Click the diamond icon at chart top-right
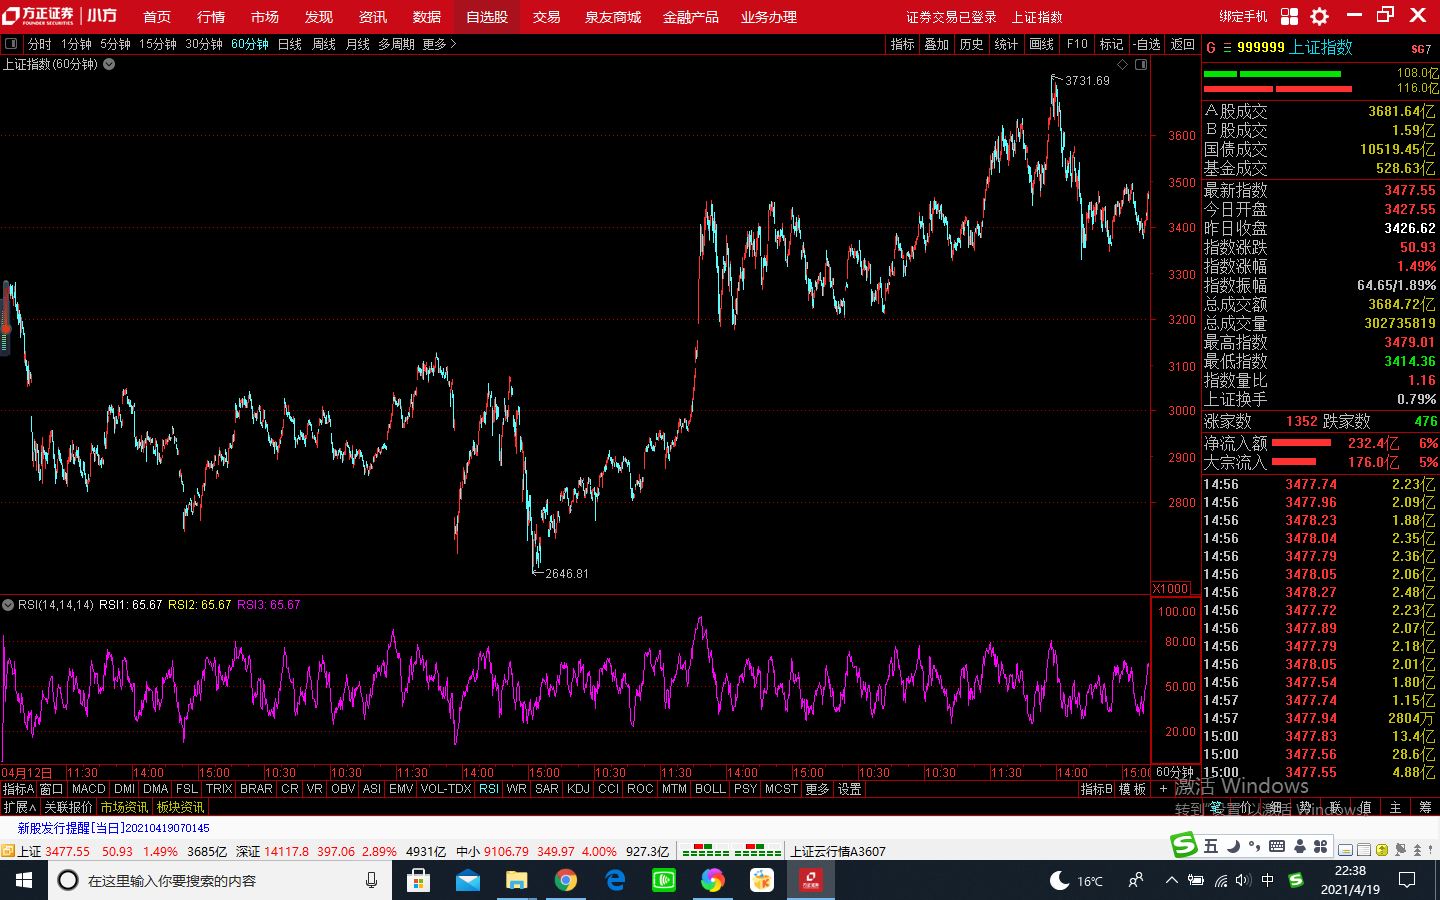This screenshot has height=900, width=1440. pos(1122,65)
